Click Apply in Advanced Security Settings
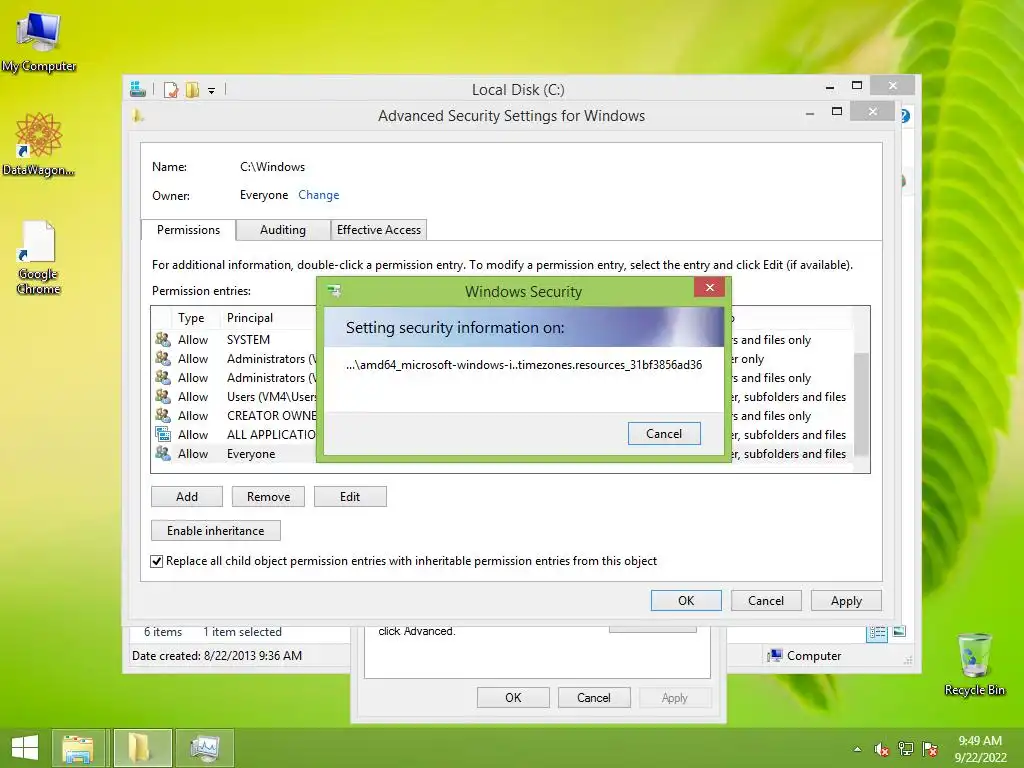This screenshot has width=1024, height=768. [846, 600]
